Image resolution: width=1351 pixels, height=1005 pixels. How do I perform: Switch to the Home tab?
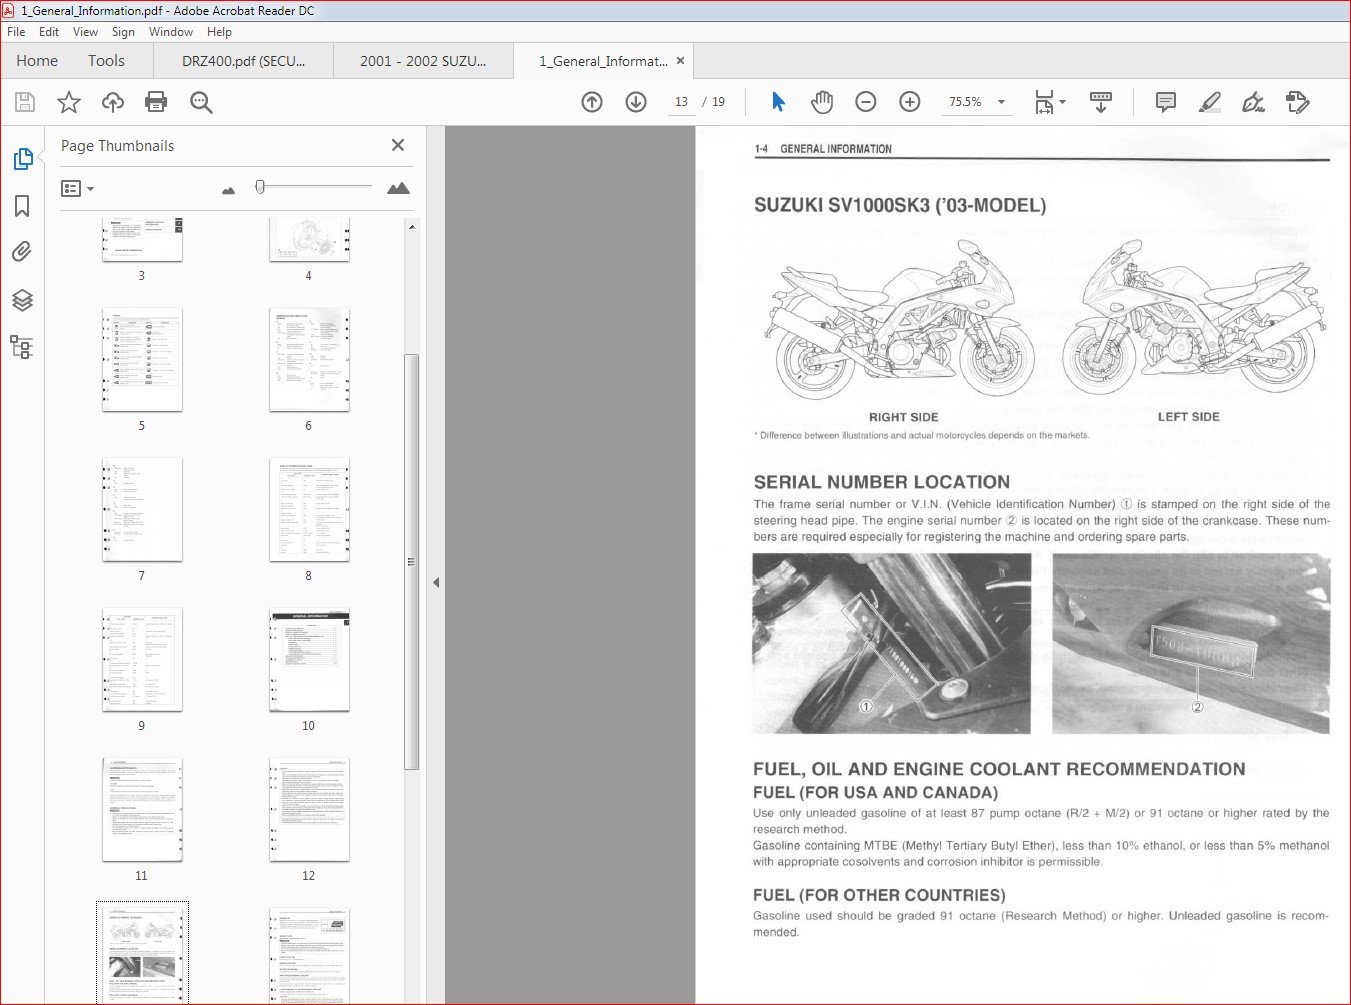37,61
